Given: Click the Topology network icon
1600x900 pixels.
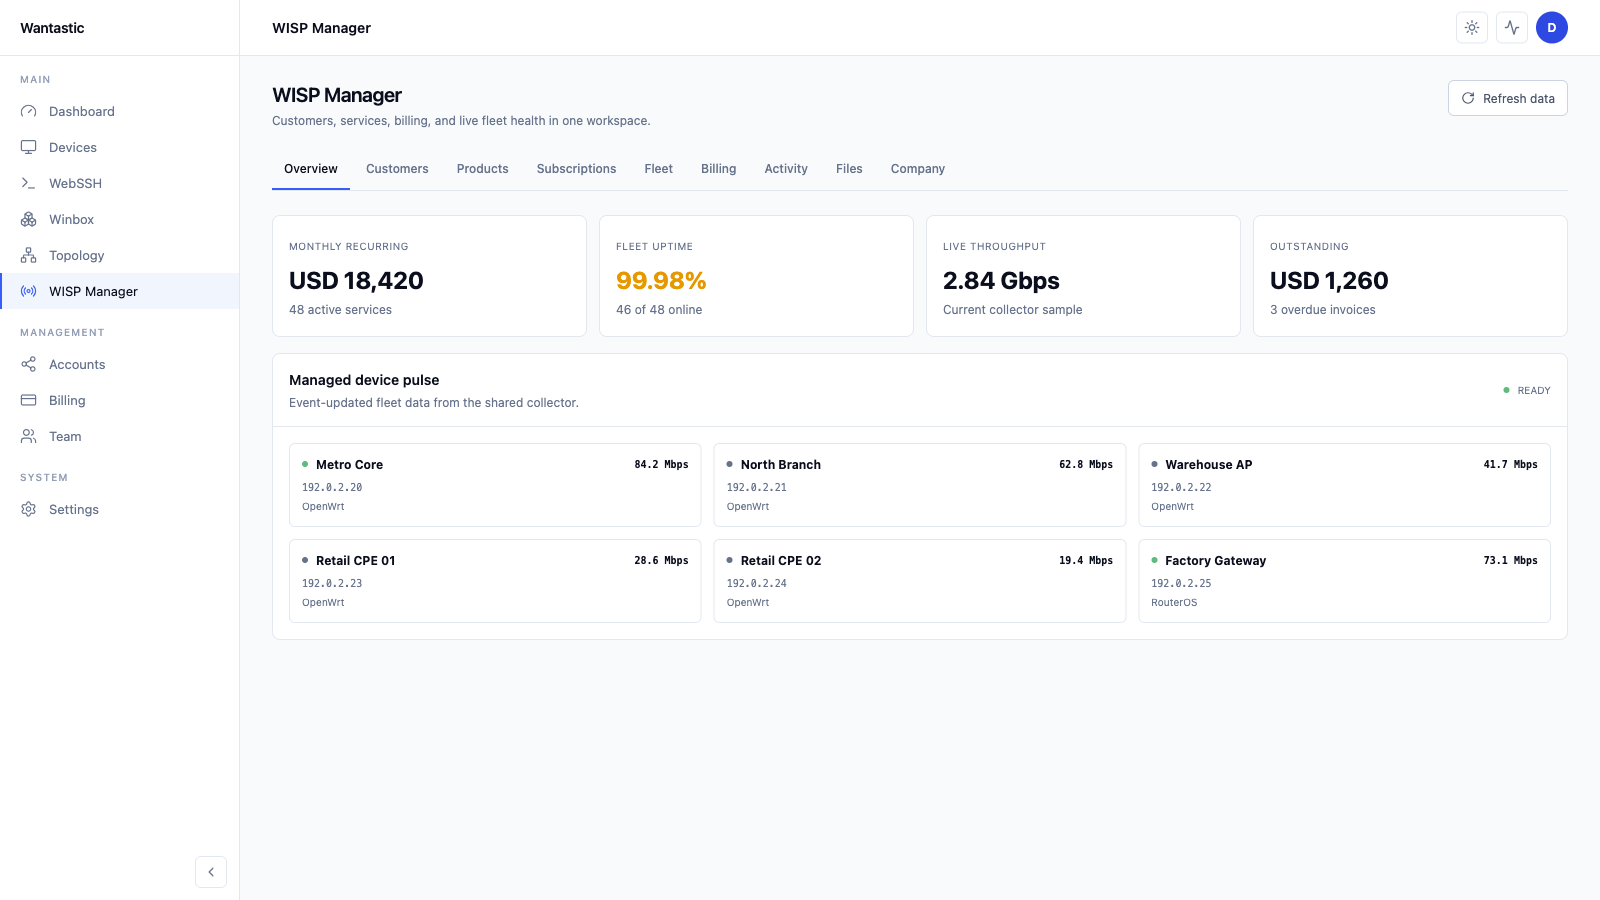Looking at the screenshot, I should coord(28,255).
